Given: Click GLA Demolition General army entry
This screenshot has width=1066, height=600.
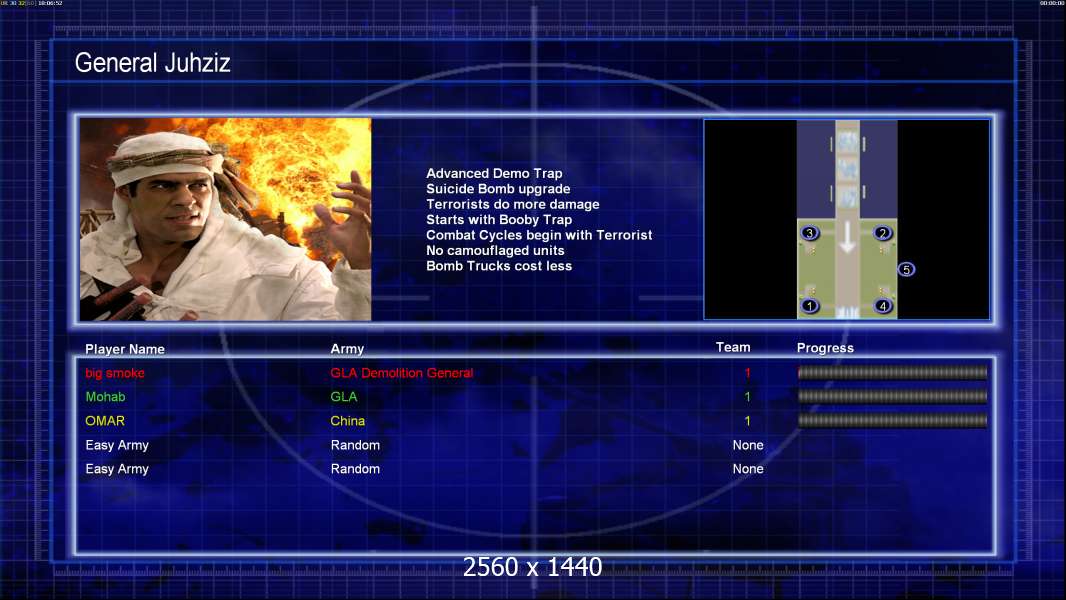Looking at the screenshot, I should (402, 373).
